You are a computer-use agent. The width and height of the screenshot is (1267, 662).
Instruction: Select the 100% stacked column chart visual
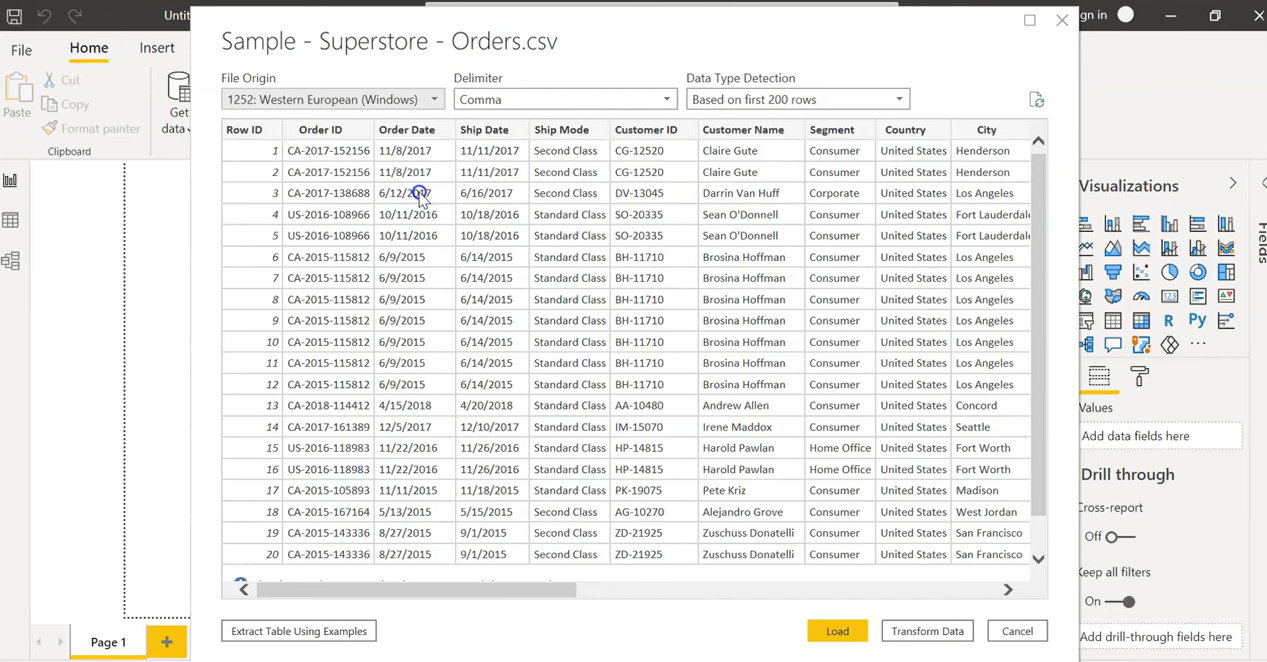click(x=1226, y=224)
